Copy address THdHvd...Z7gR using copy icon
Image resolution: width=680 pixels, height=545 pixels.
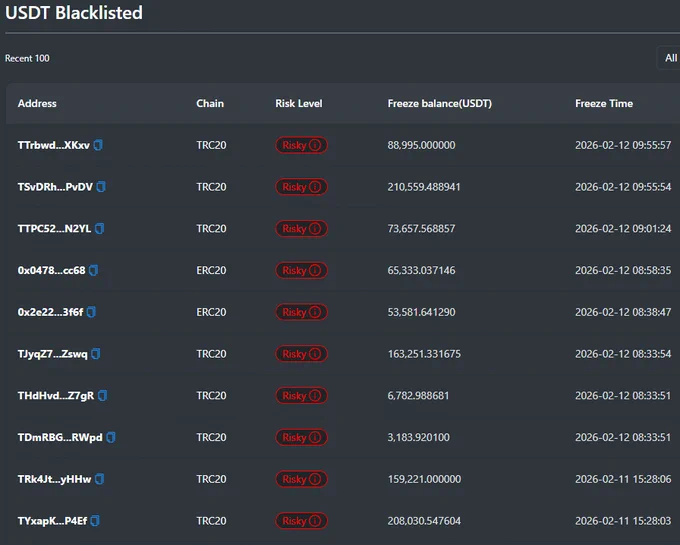point(102,395)
